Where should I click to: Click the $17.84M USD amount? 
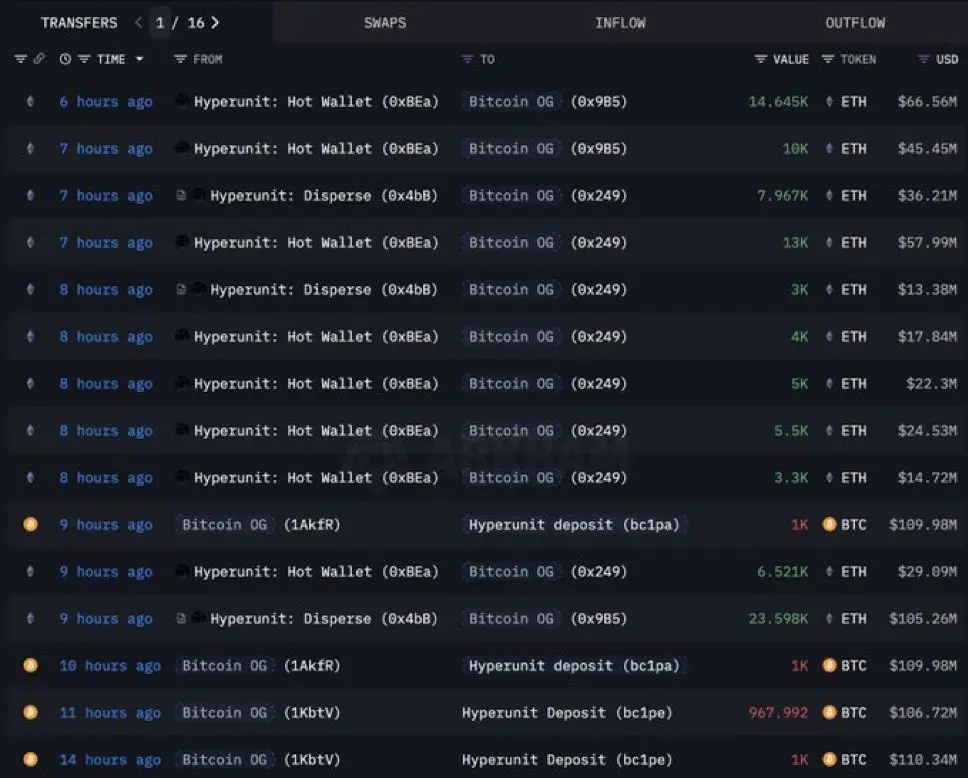point(927,337)
